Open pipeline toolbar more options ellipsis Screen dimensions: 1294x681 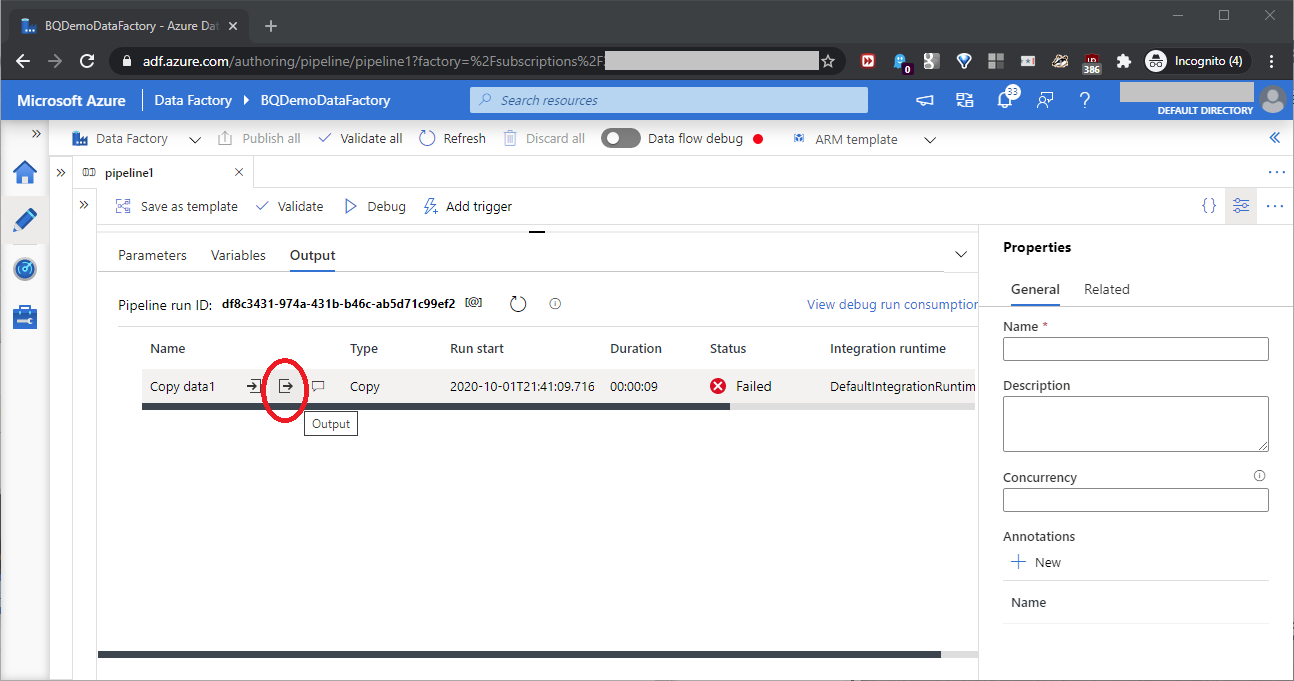1274,206
